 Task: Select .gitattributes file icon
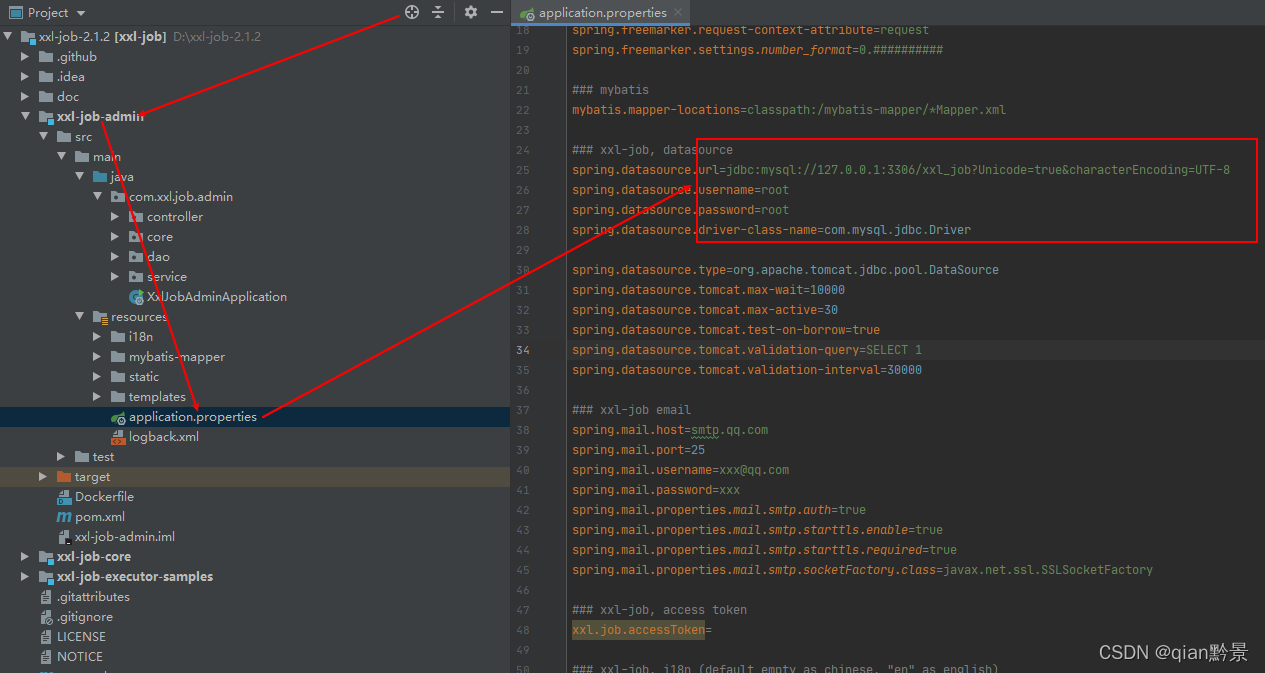[46, 597]
